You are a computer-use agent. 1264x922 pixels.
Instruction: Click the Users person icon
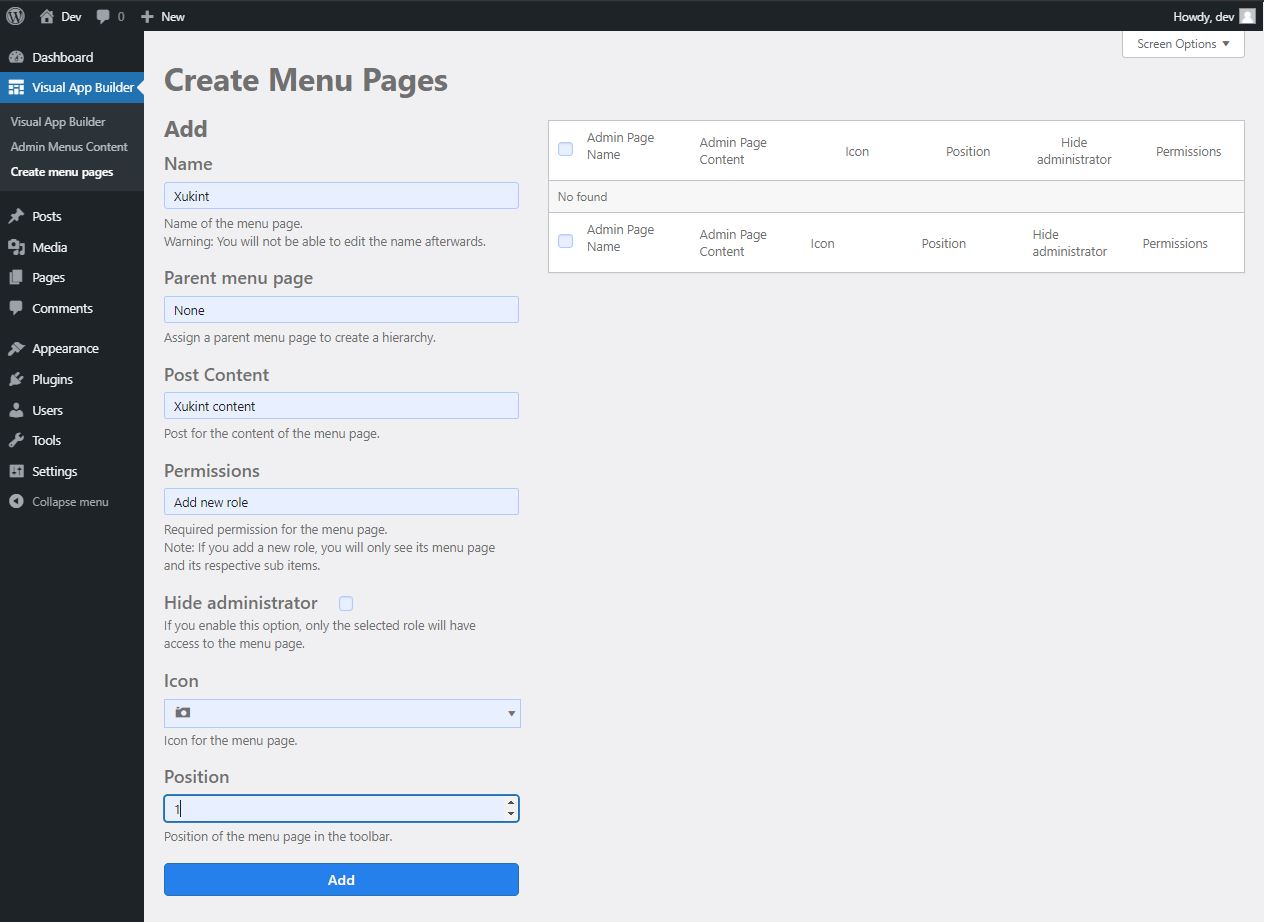coord(16,410)
